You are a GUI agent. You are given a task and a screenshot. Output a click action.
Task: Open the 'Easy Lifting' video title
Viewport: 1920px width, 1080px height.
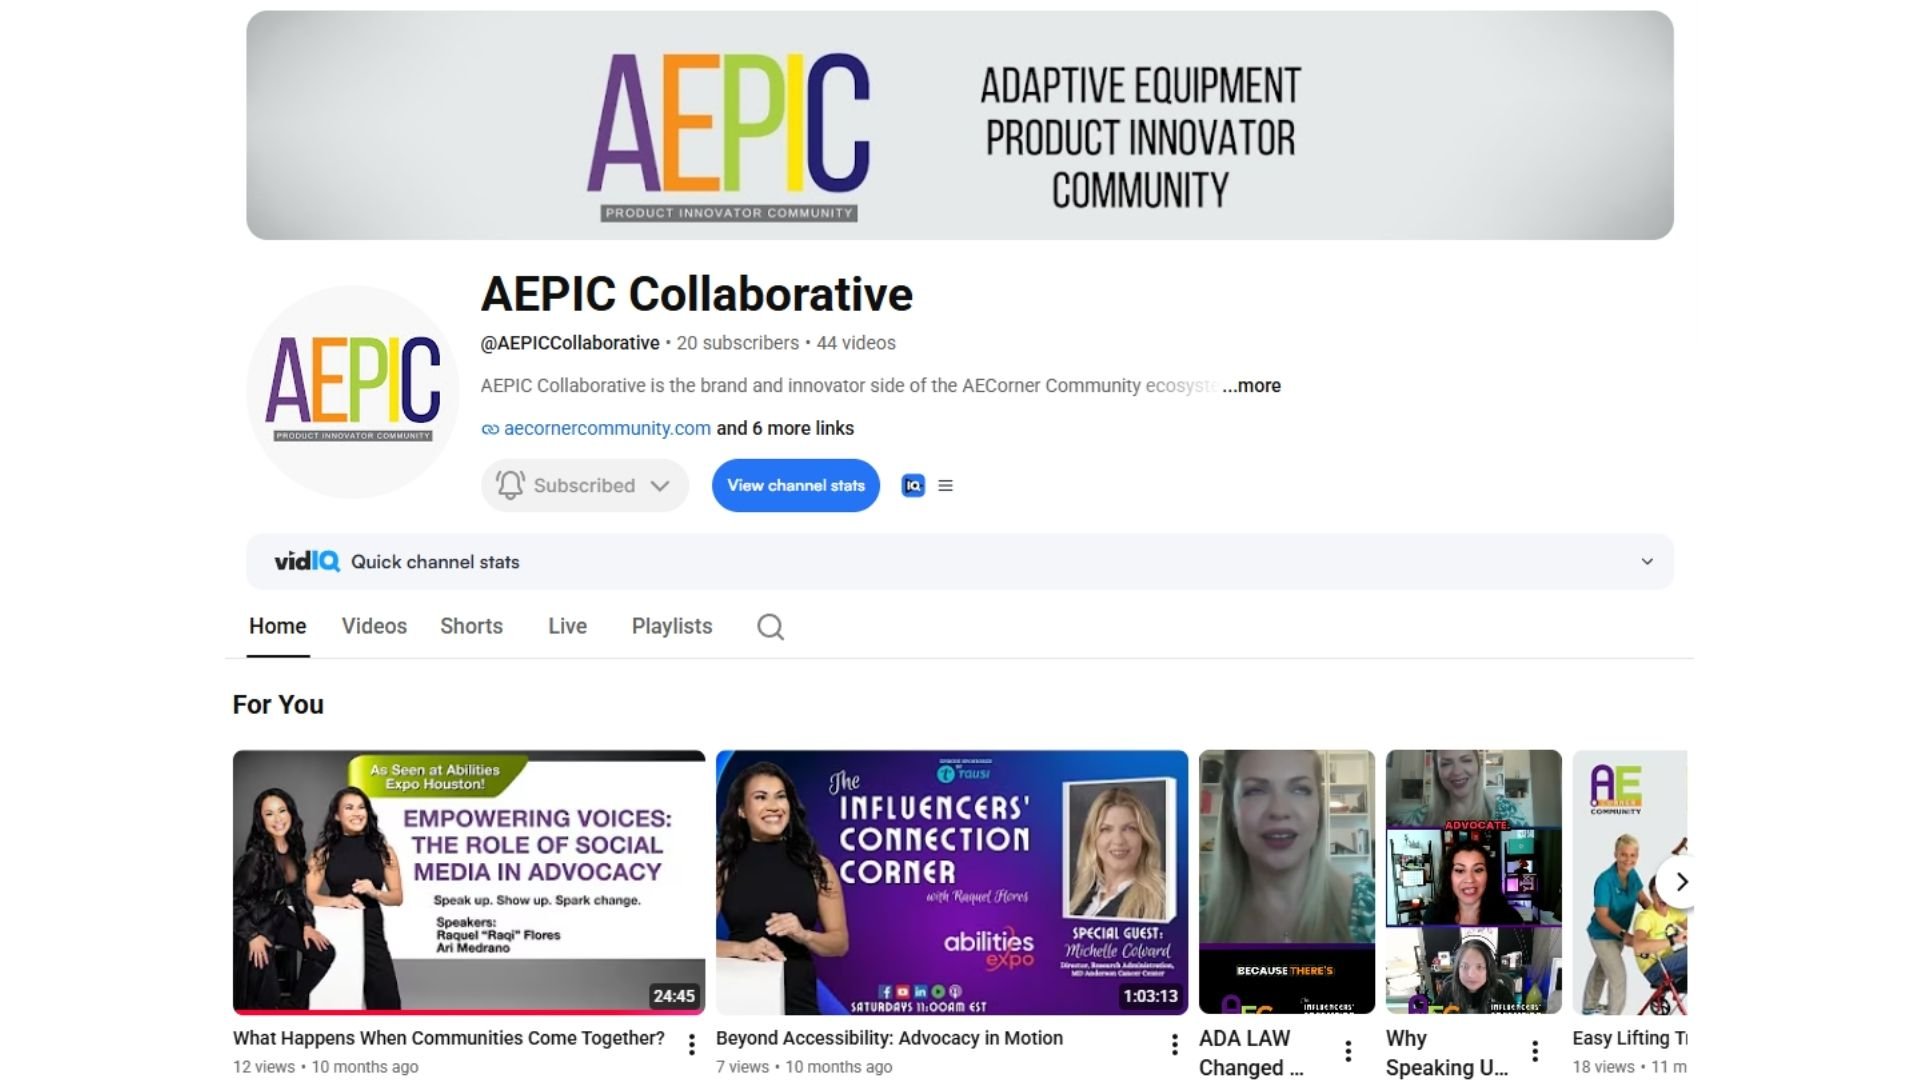[1630, 1039]
